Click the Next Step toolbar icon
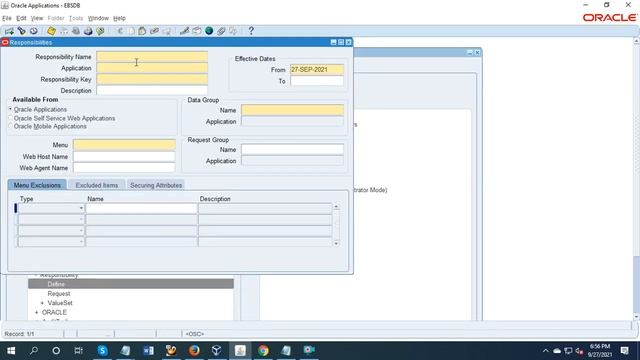 [64, 31]
